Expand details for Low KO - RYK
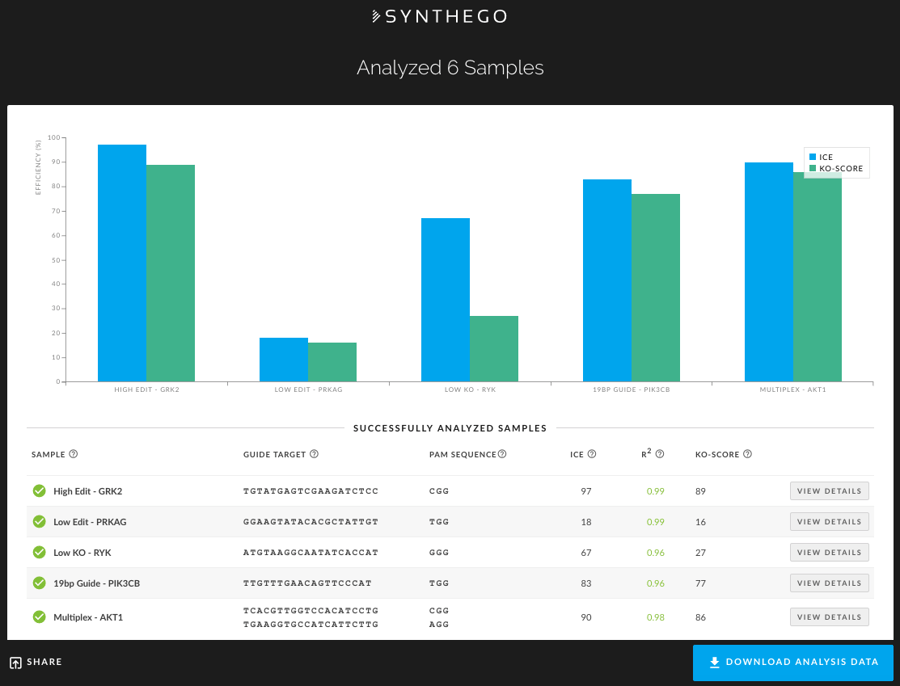The width and height of the screenshot is (900, 686). [829, 551]
